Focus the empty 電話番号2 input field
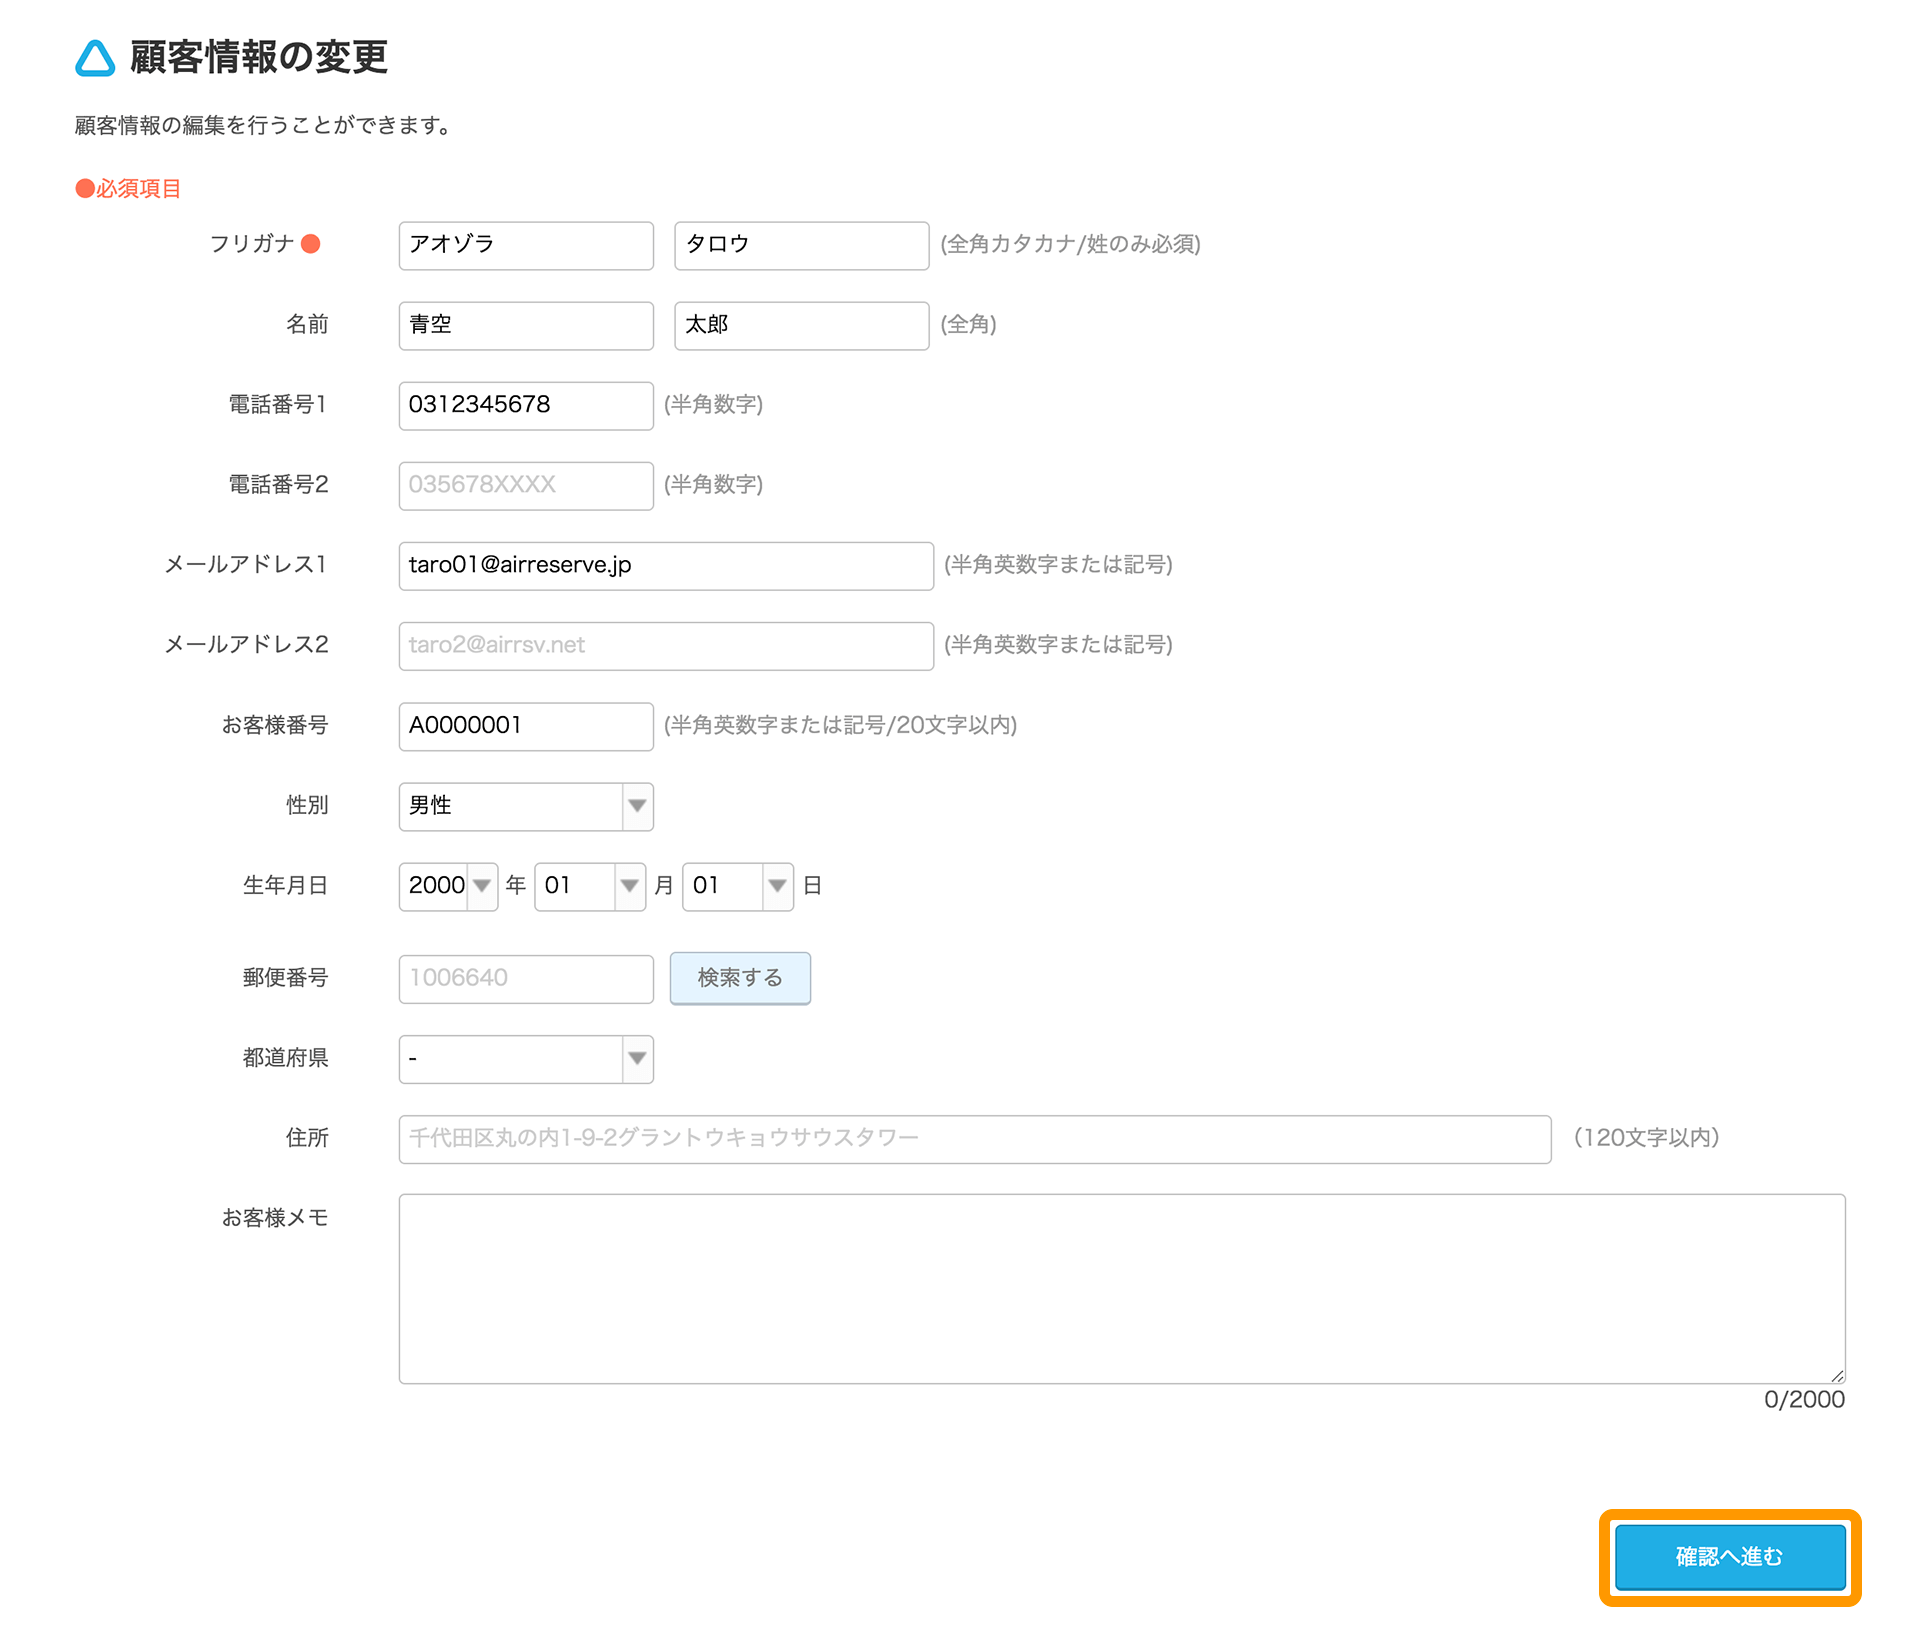1920x1630 pixels. click(x=526, y=485)
